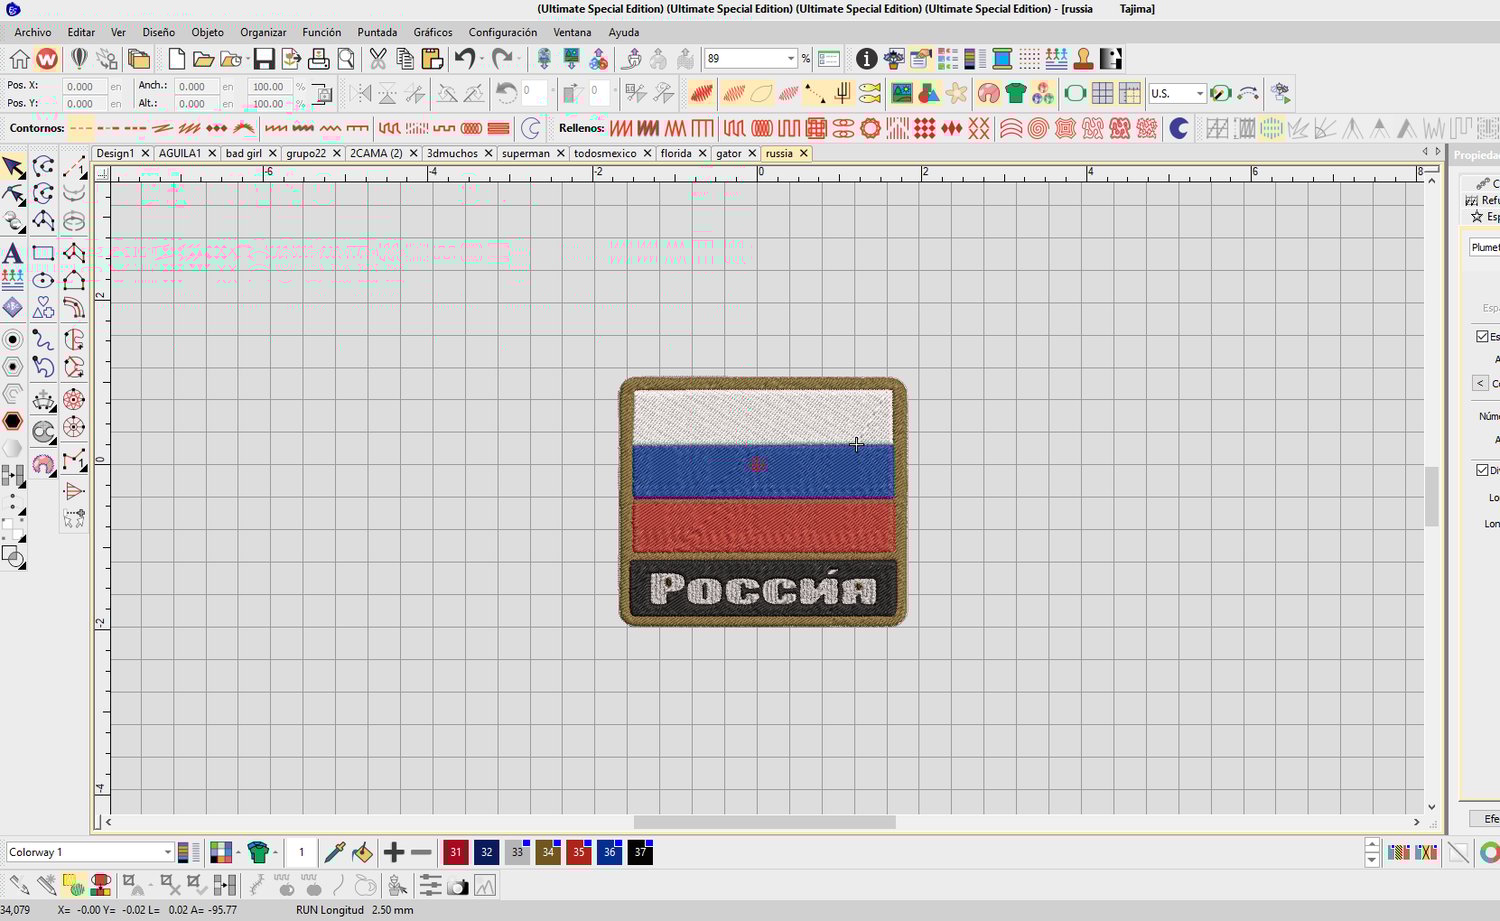Show the hoop icon
1500x921 pixels.
point(1075,94)
